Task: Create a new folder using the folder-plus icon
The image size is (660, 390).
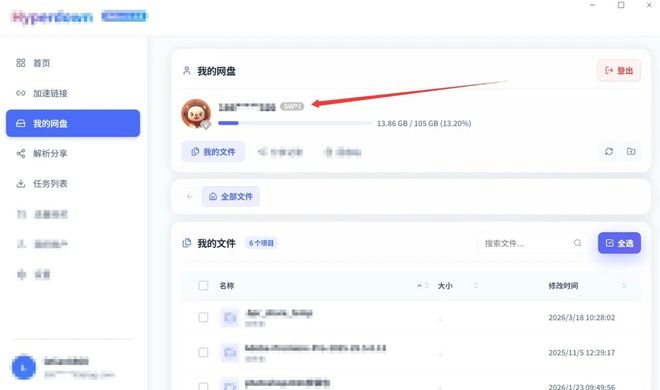Action: pyautogui.click(x=631, y=151)
